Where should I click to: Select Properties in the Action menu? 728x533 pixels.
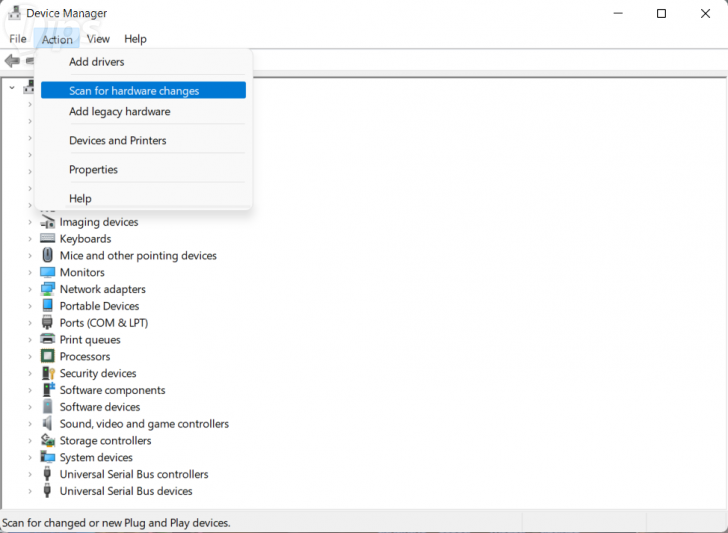coord(143,169)
